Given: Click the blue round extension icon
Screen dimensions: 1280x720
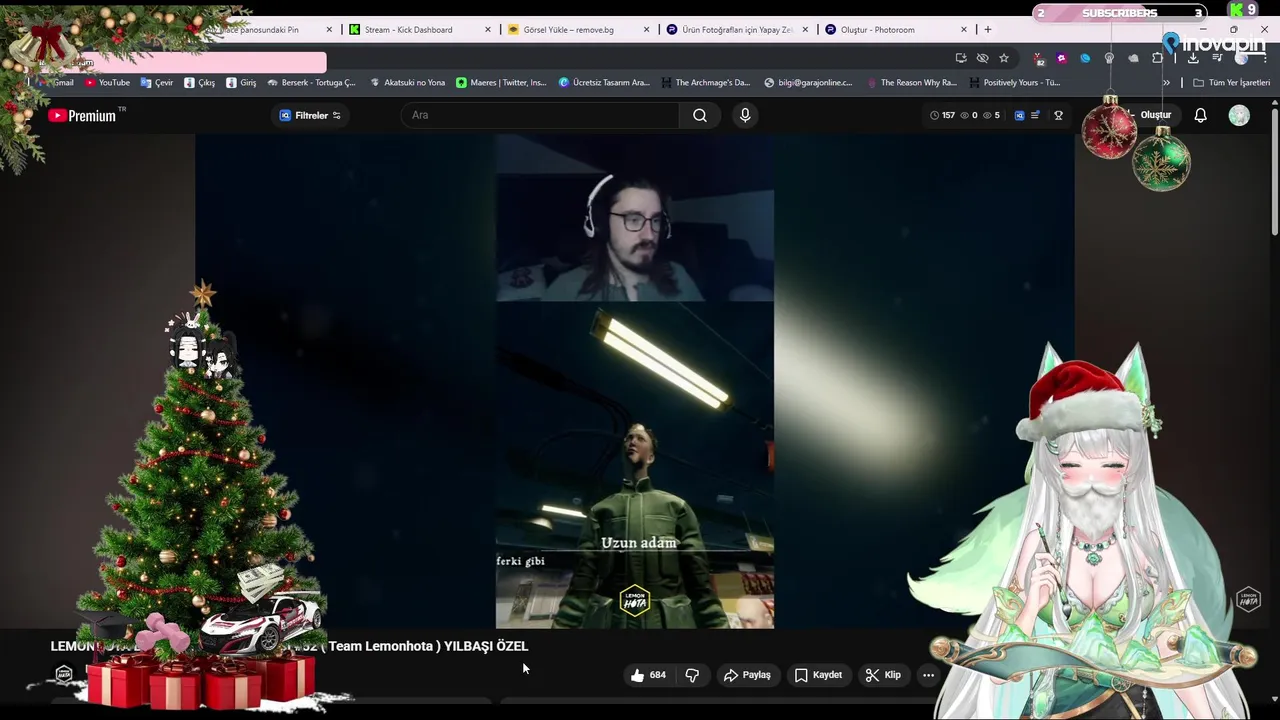Looking at the screenshot, I should click(1085, 58).
